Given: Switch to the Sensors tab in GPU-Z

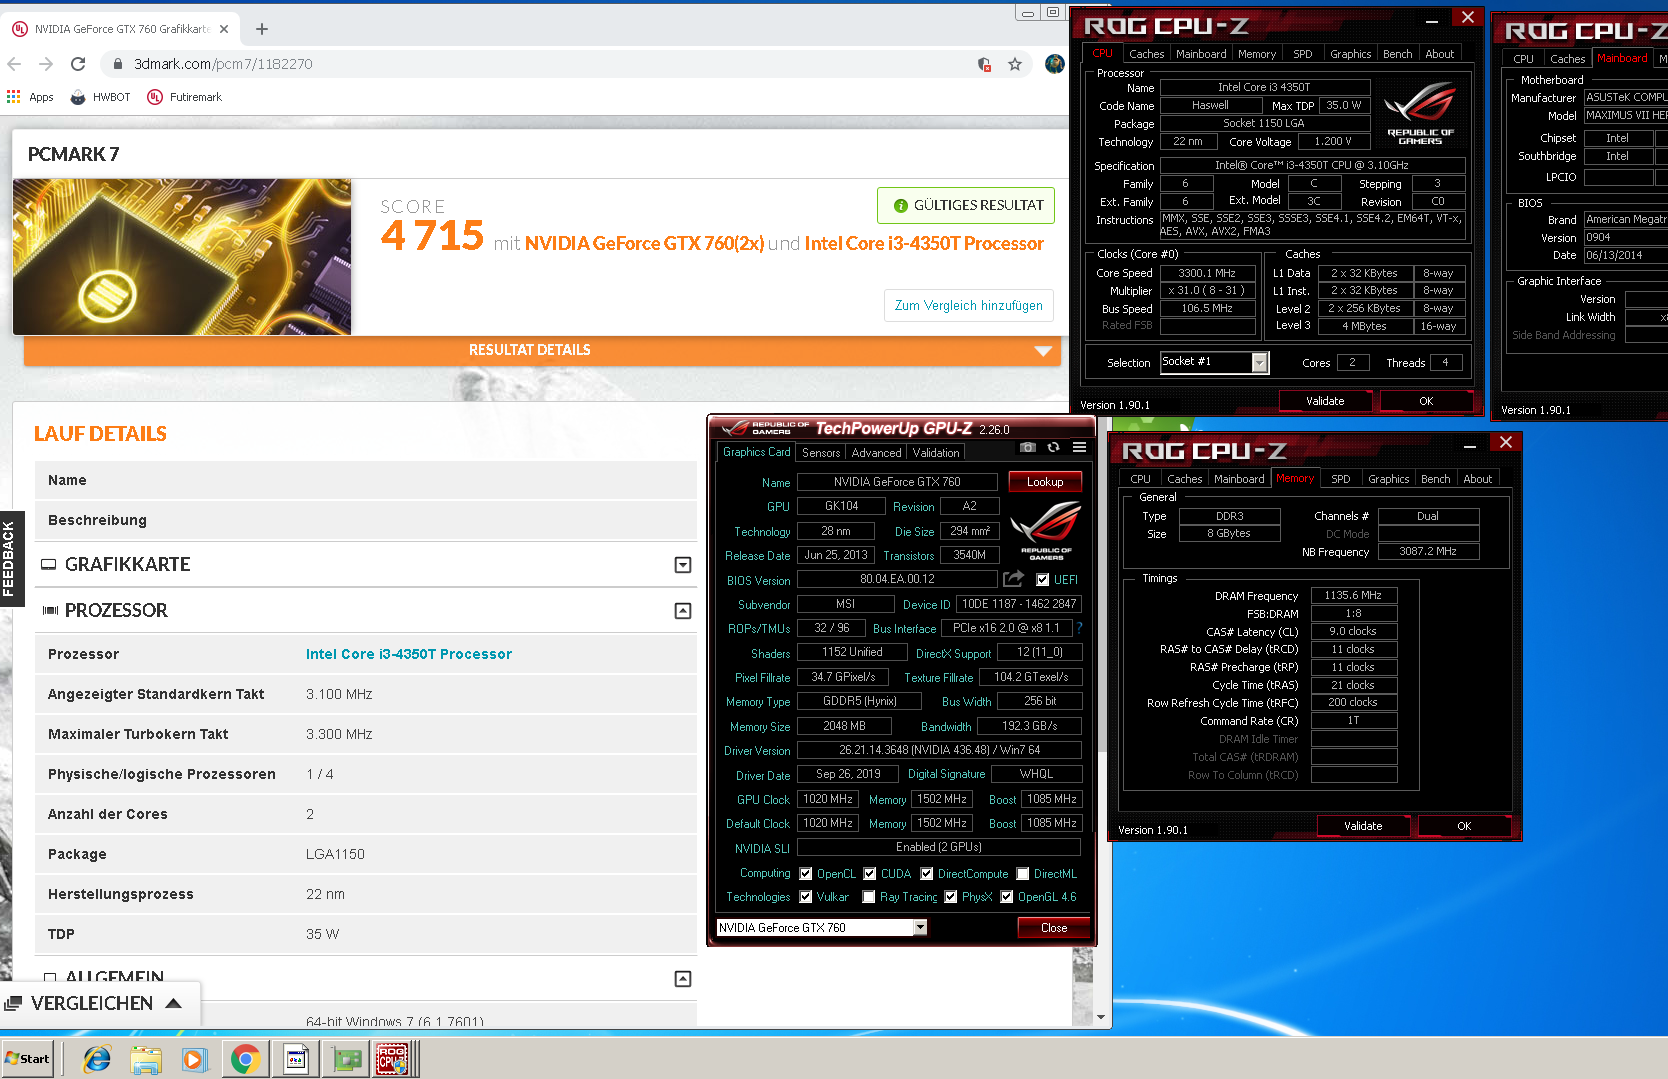Looking at the screenshot, I should tap(821, 453).
